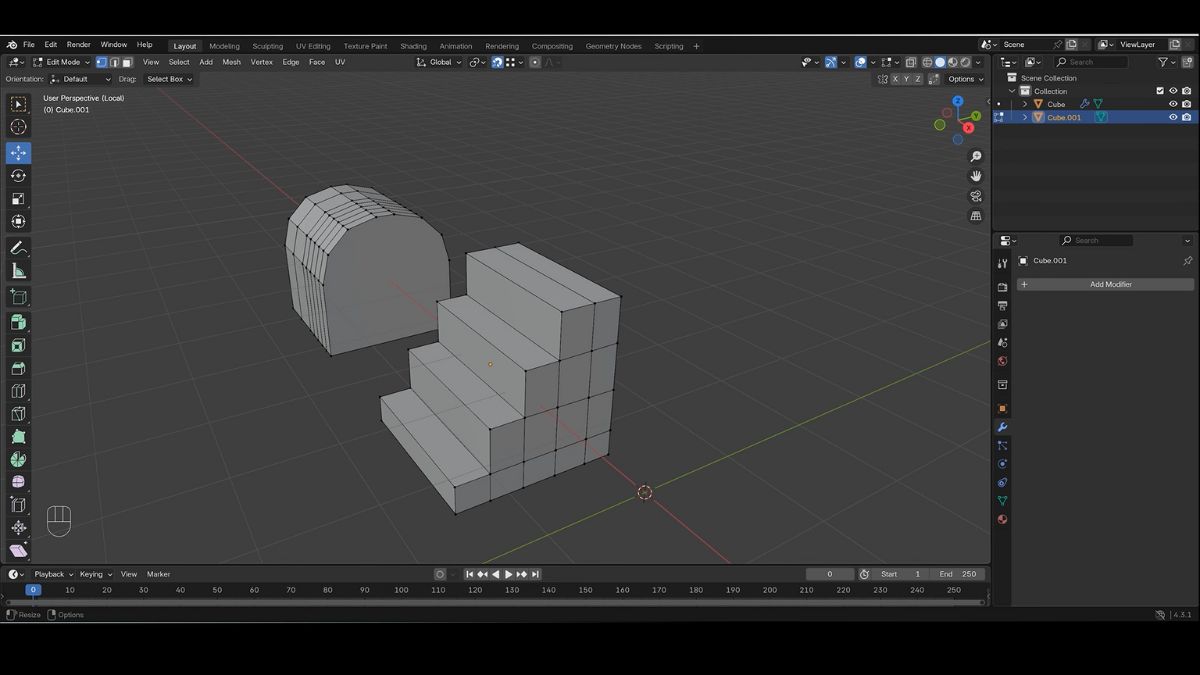Image resolution: width=1200 pixels, height=675 pixels.
Task: Click the End frame field
Action: pyautogui.click(x=959, y=574)
